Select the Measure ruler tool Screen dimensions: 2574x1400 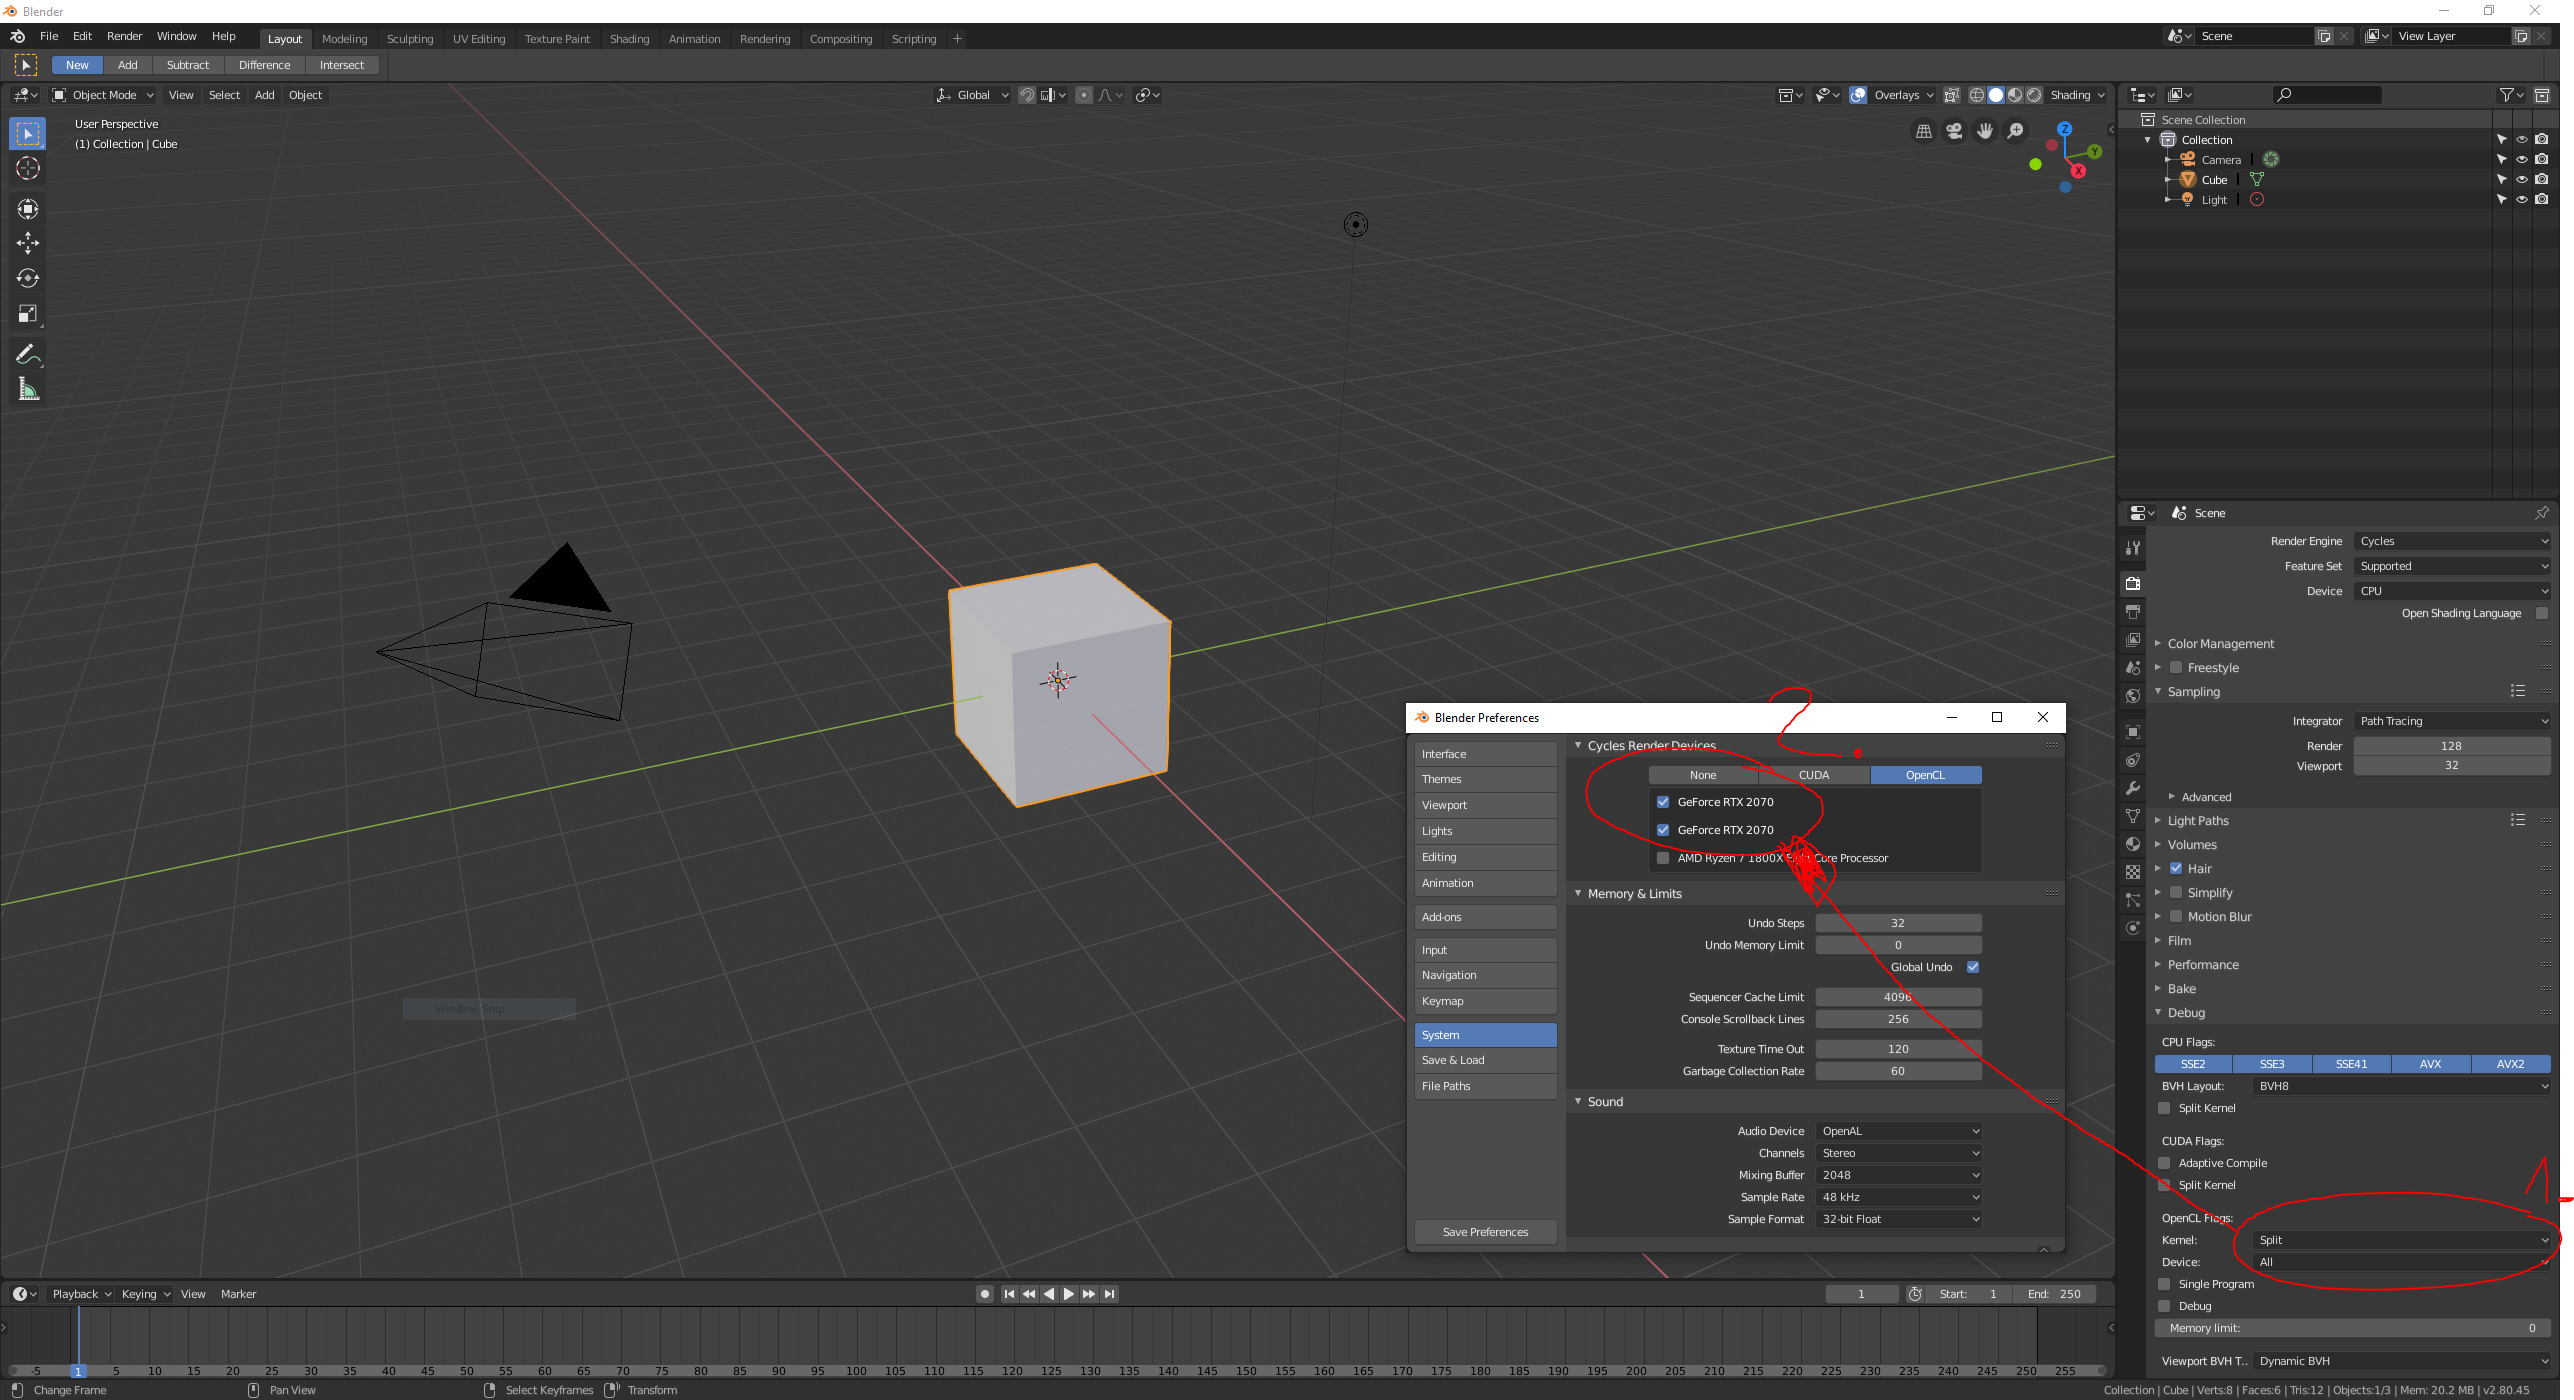(x=27, y=390)
